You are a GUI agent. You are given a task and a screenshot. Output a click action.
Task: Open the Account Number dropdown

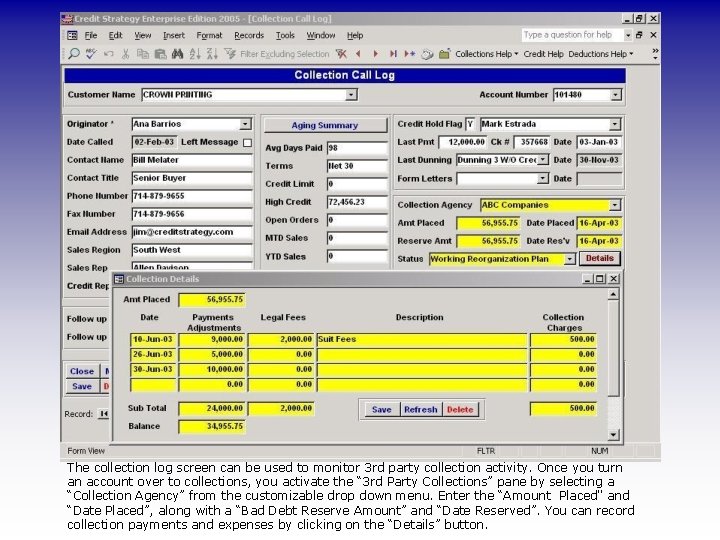(x=616, y=95)
